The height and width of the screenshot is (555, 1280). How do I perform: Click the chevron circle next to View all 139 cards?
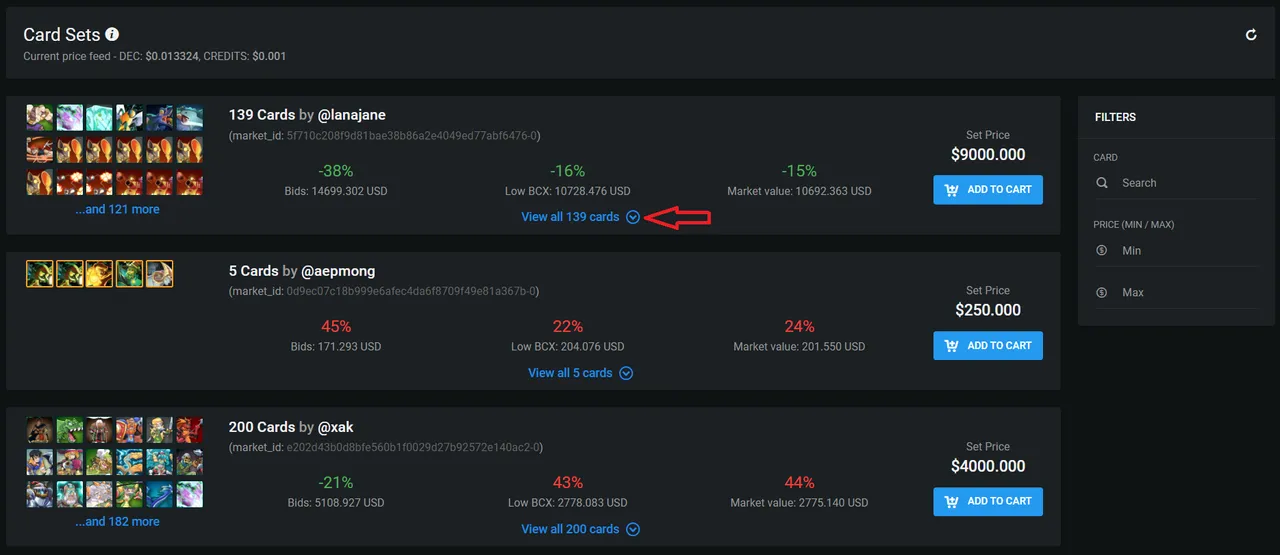pos(633,217)
